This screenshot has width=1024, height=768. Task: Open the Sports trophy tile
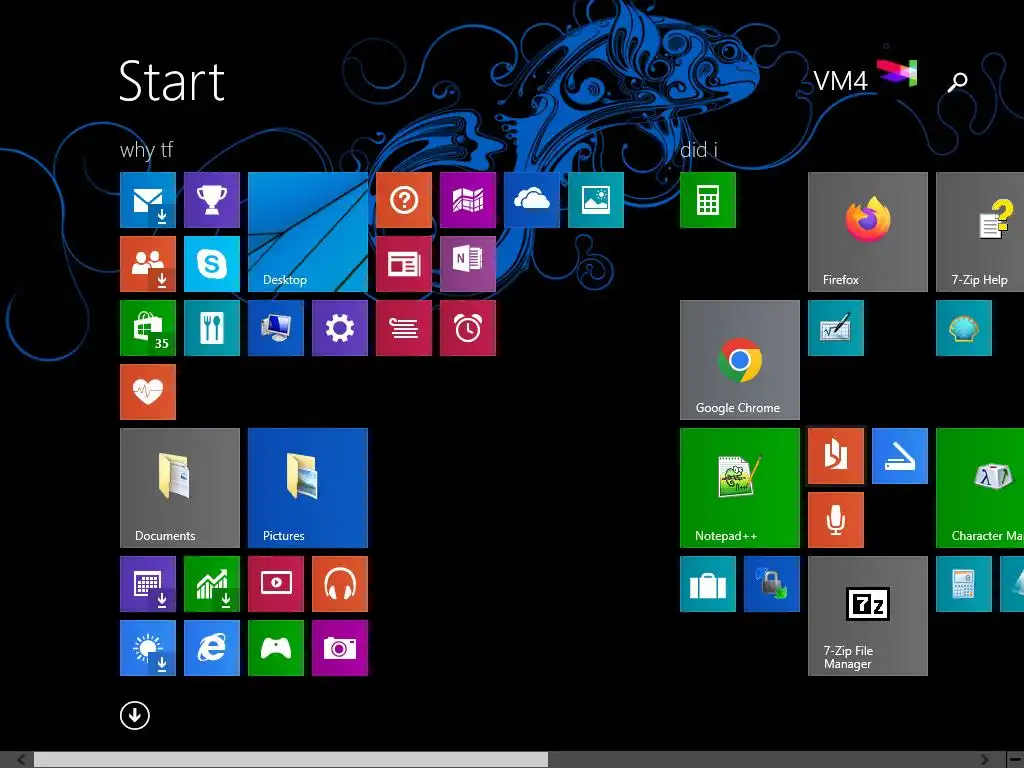tap(212, 200)
